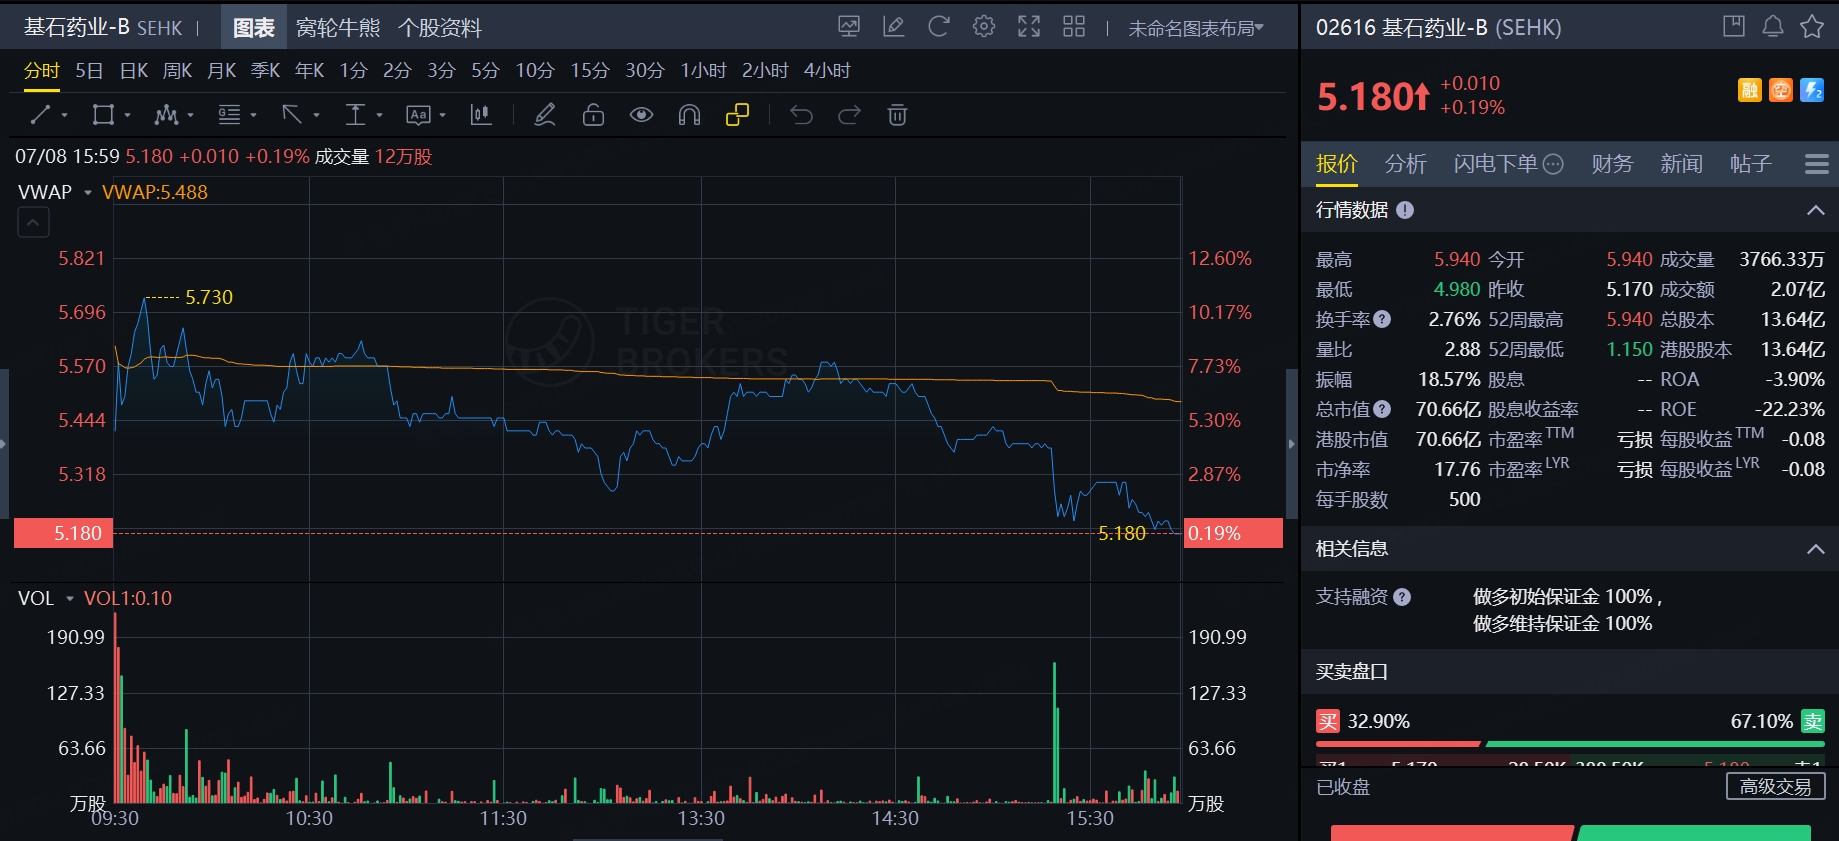Switch to the 个股资料 tab
The image size is (1839, 841).
pos(440,28)
